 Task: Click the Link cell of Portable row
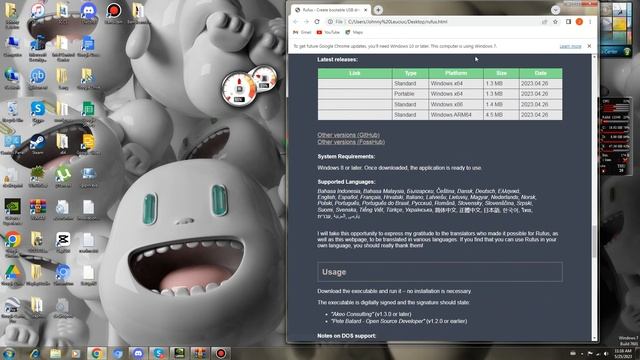tap(355, 94)
